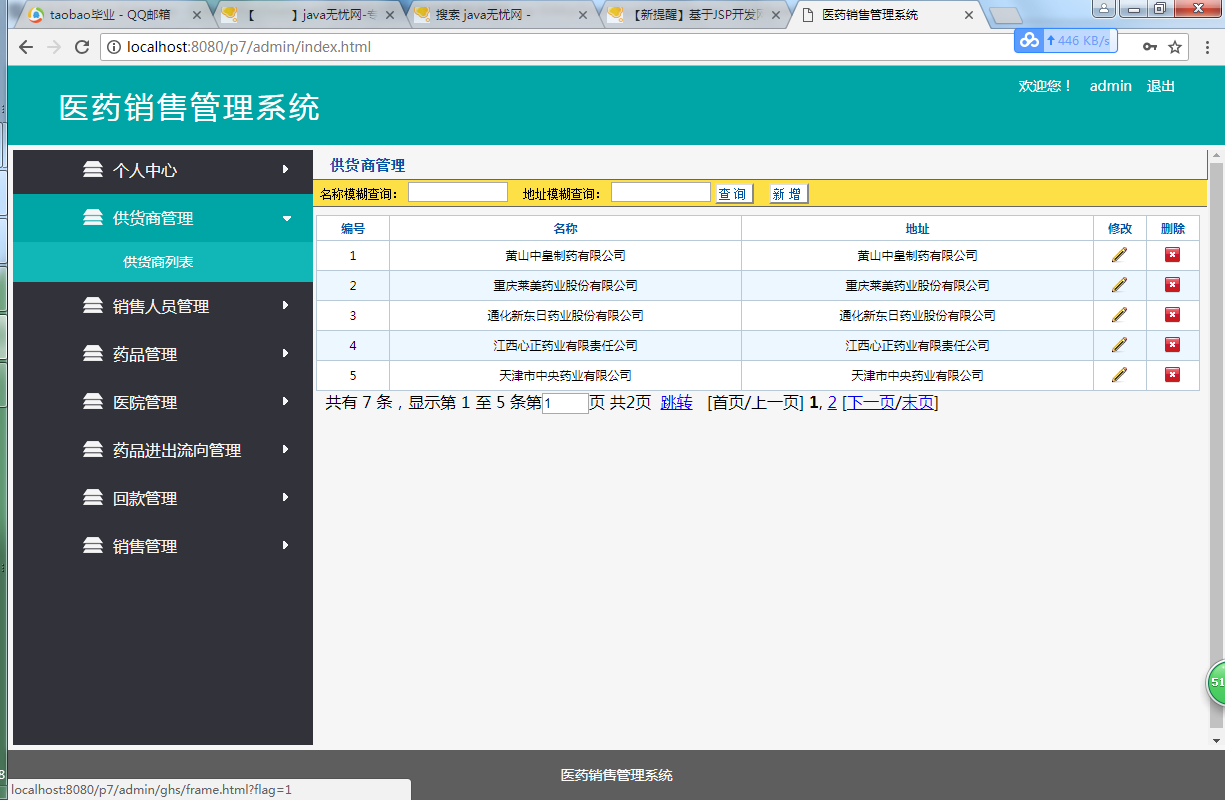Click the 名称 column header
This screenshot has width=1225, height=800.
click(565, 229)
